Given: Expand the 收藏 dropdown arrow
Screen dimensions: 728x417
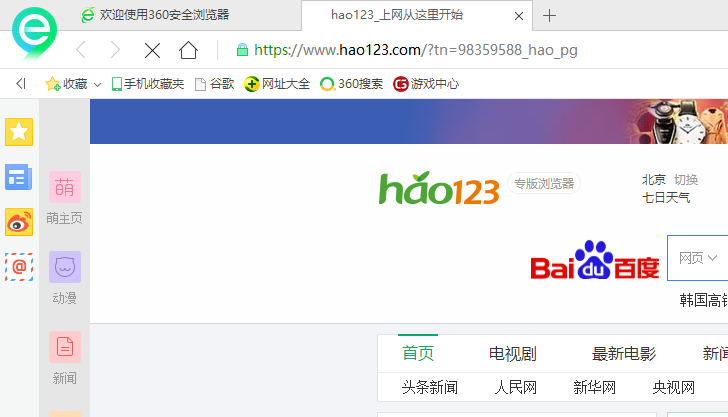Looking at the screenshot, I should (x=97, y=85).
